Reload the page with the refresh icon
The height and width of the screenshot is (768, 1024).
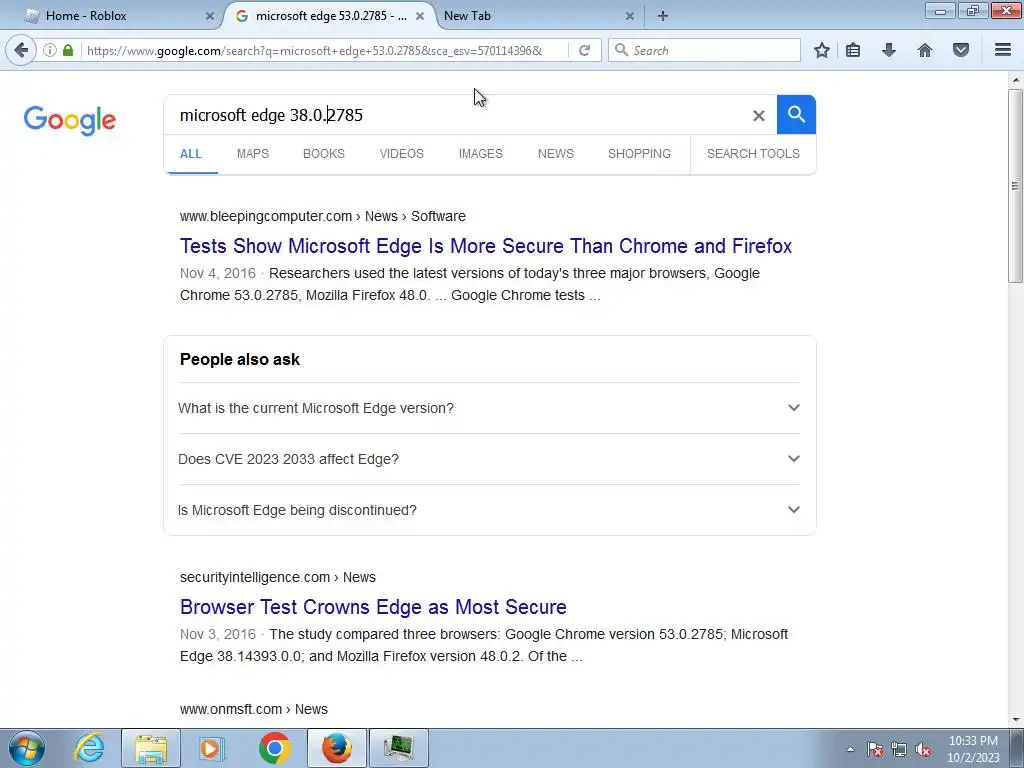[x=584, y=50]
